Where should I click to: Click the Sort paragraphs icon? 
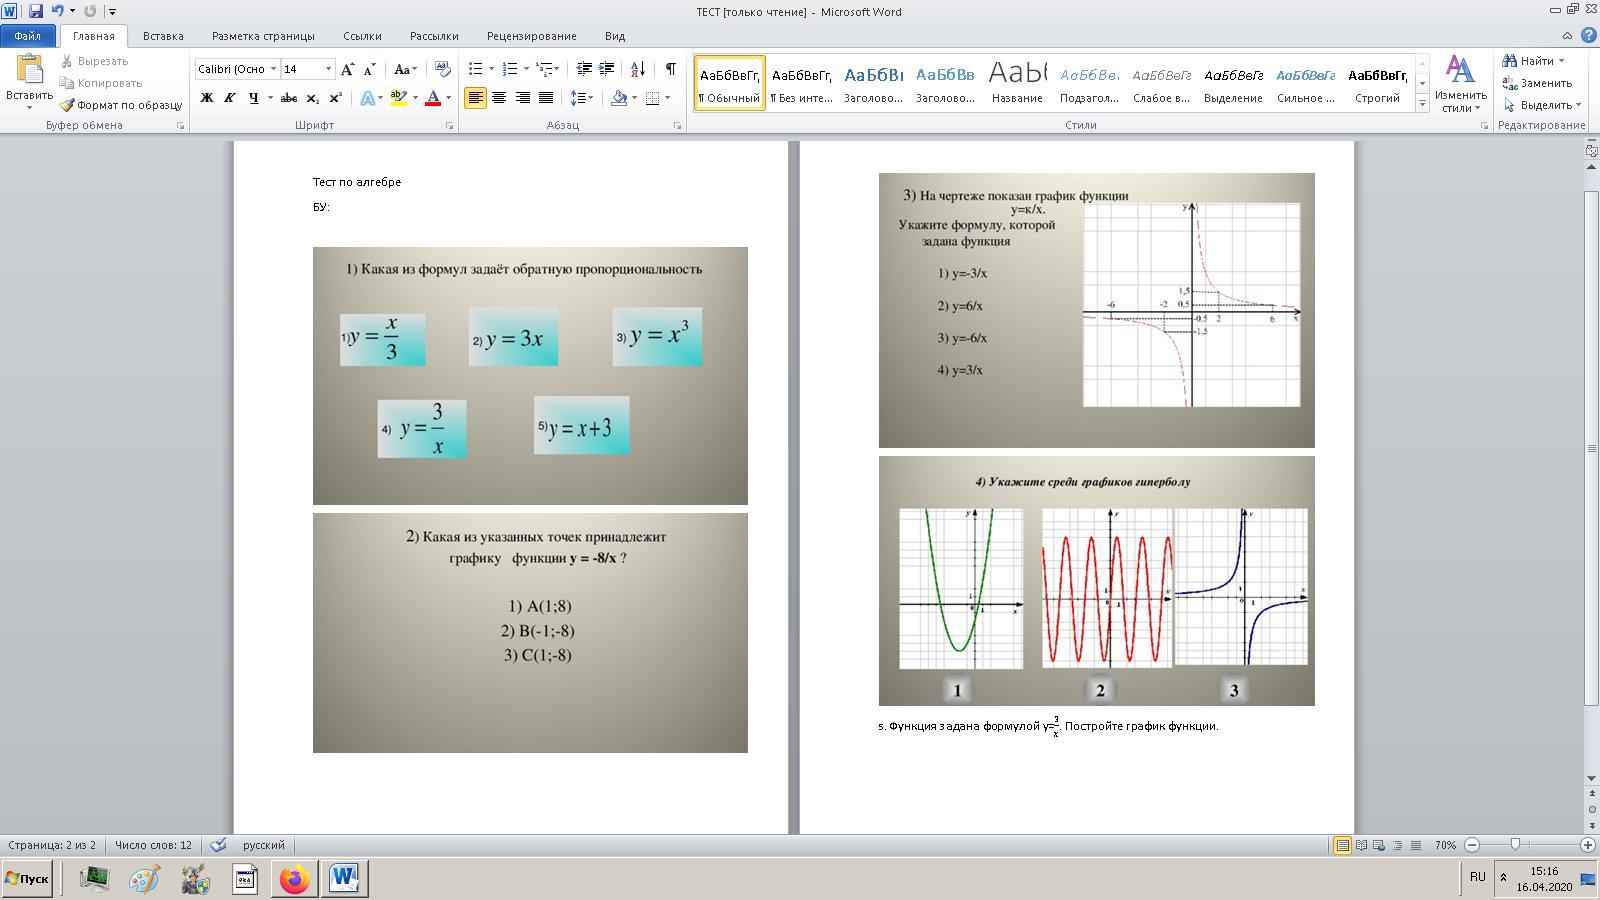pos(637,69)
